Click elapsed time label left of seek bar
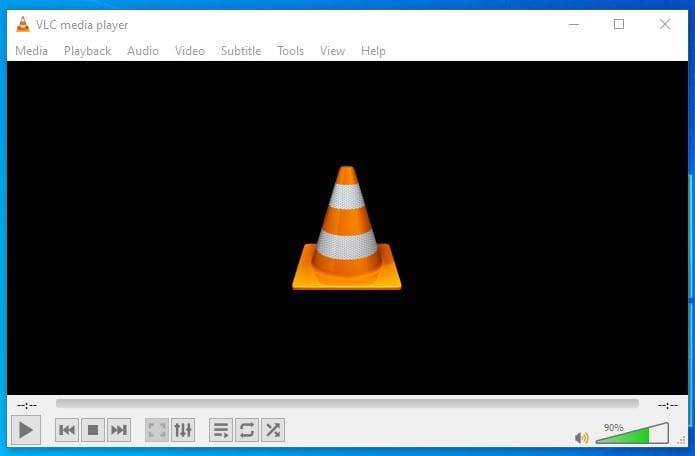Screen dimensions: 695x456 point(27,405)
